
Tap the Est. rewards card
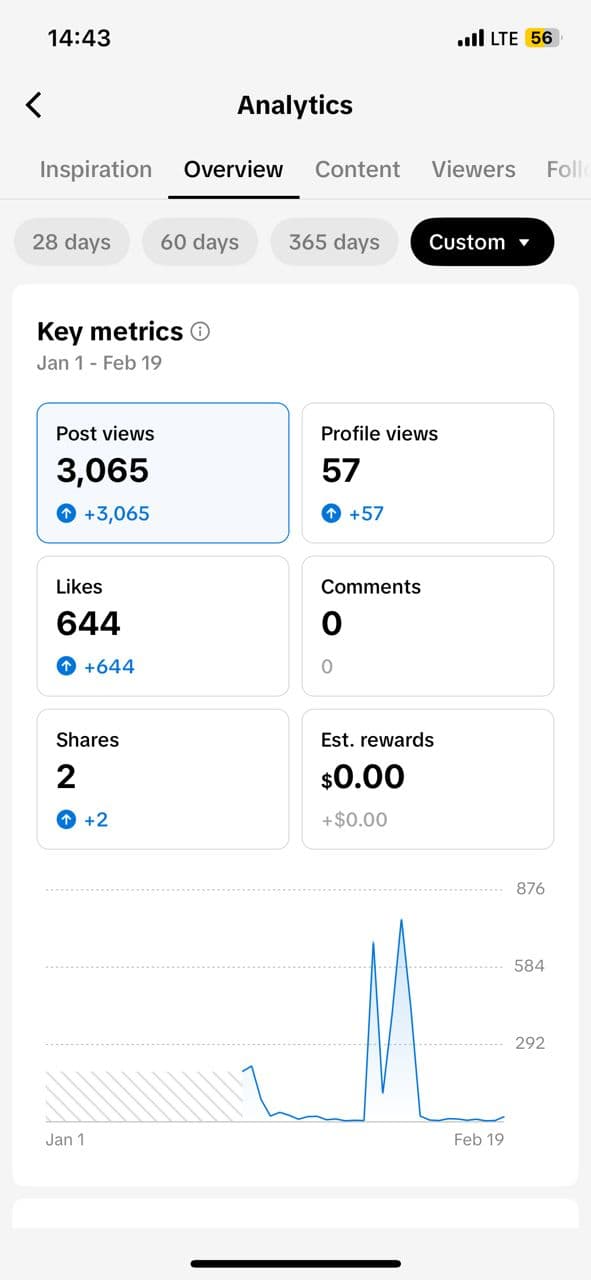428,778
